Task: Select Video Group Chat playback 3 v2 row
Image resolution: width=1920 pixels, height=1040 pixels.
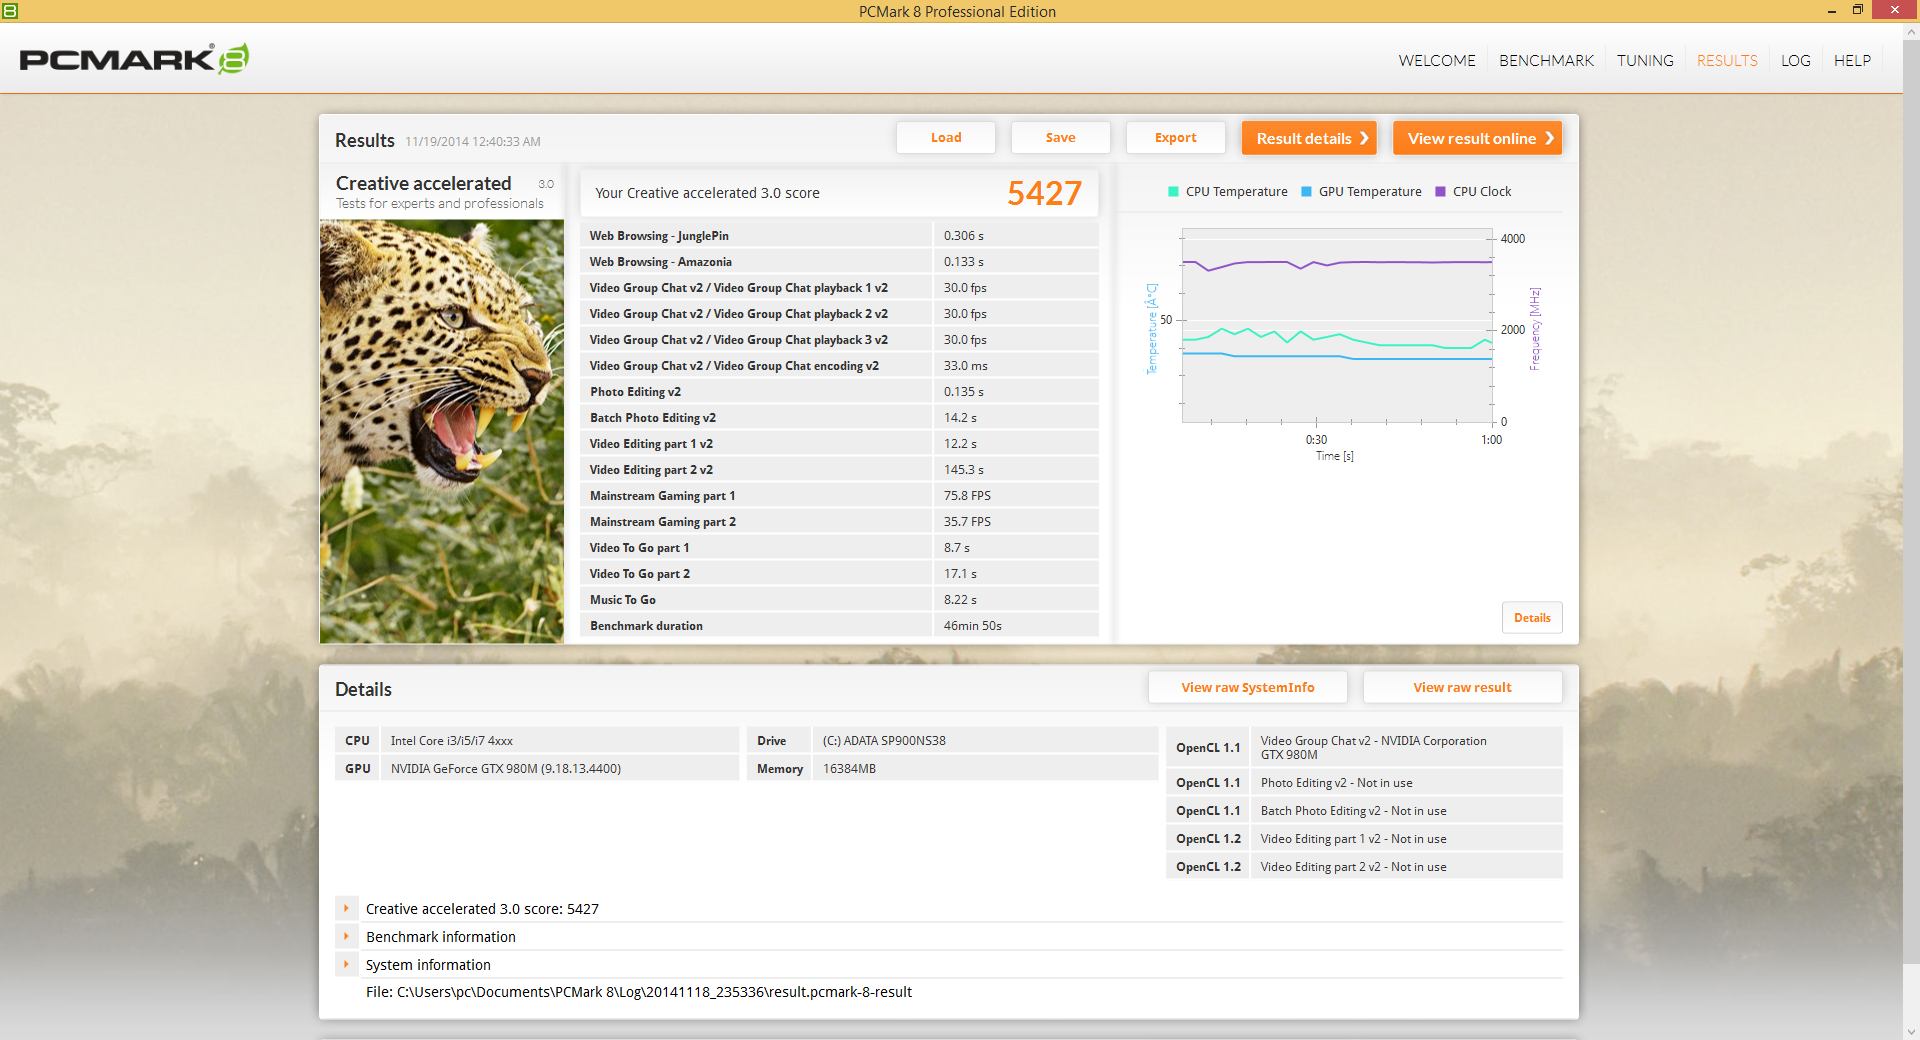Action: tap(839, 340)
